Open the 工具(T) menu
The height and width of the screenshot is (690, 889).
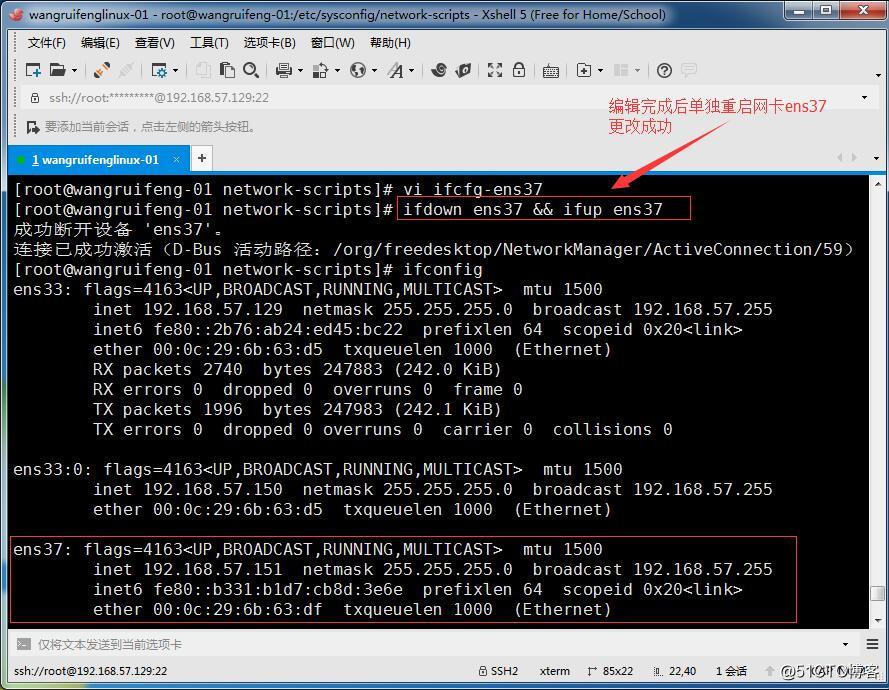click(209, 43)
